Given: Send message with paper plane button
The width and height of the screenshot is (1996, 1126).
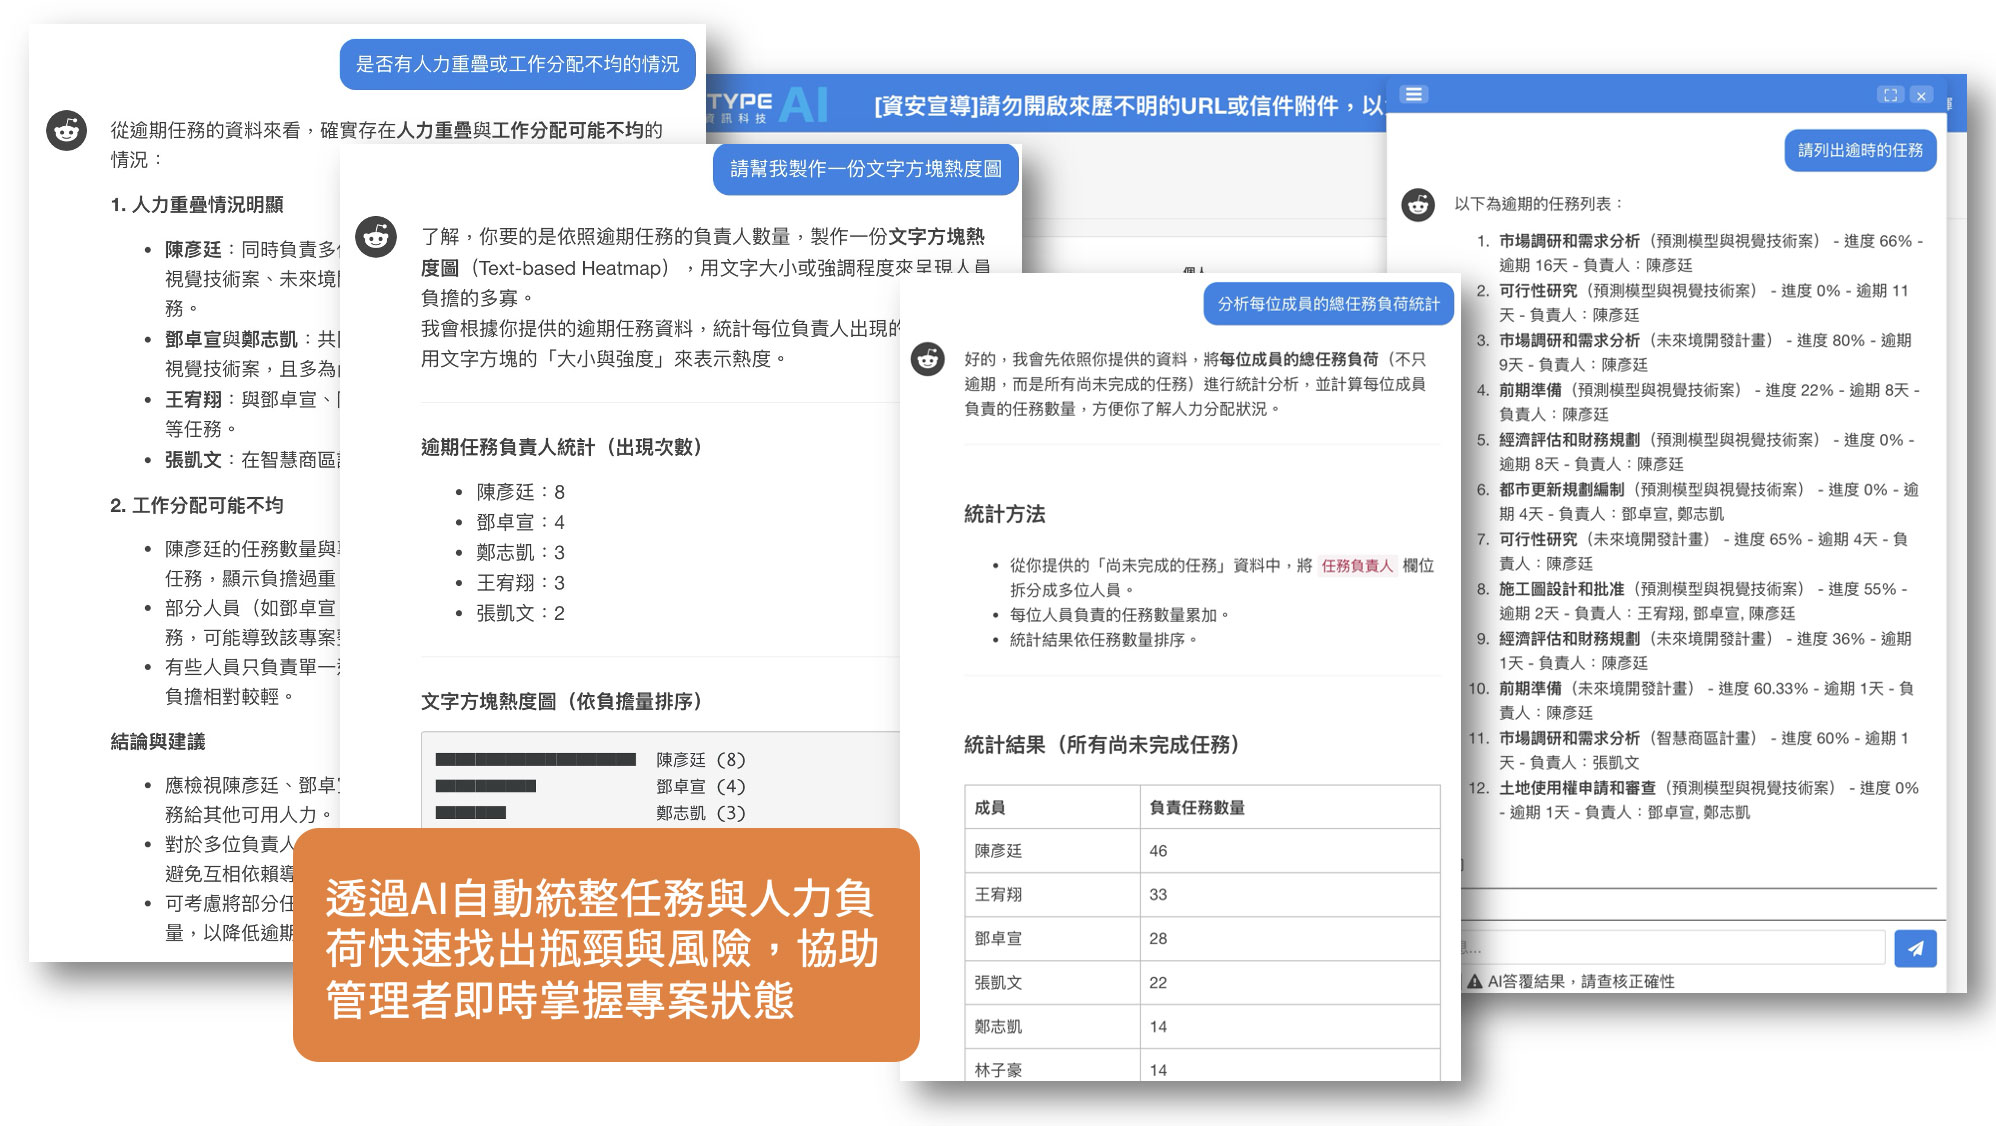Looking at the screenshot, I should pos(1915,948).
